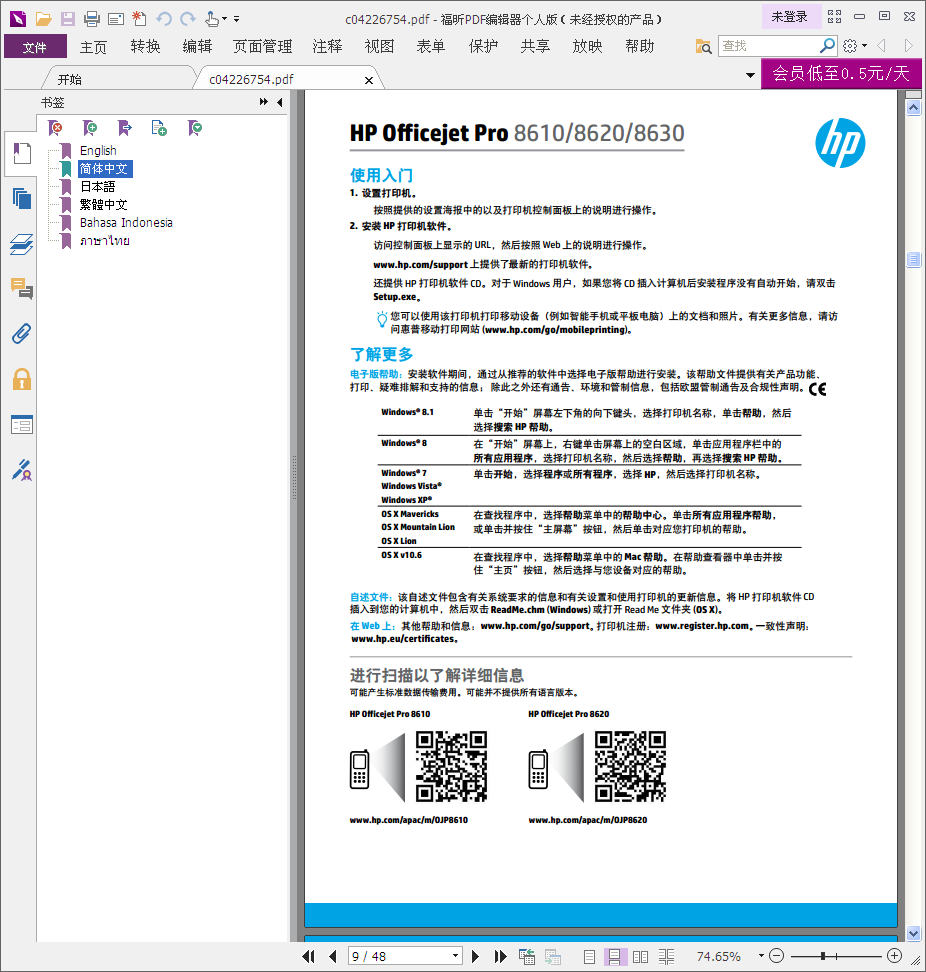
Task: Open the 帮助 ribbon tab
Action: 640,46
